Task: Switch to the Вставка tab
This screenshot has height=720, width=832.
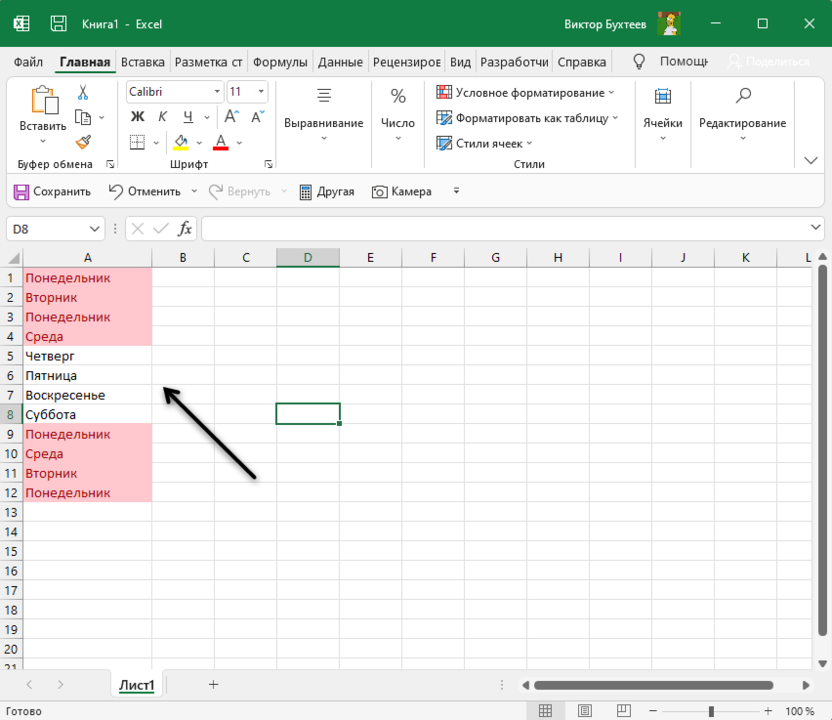Action: (143, 62)
